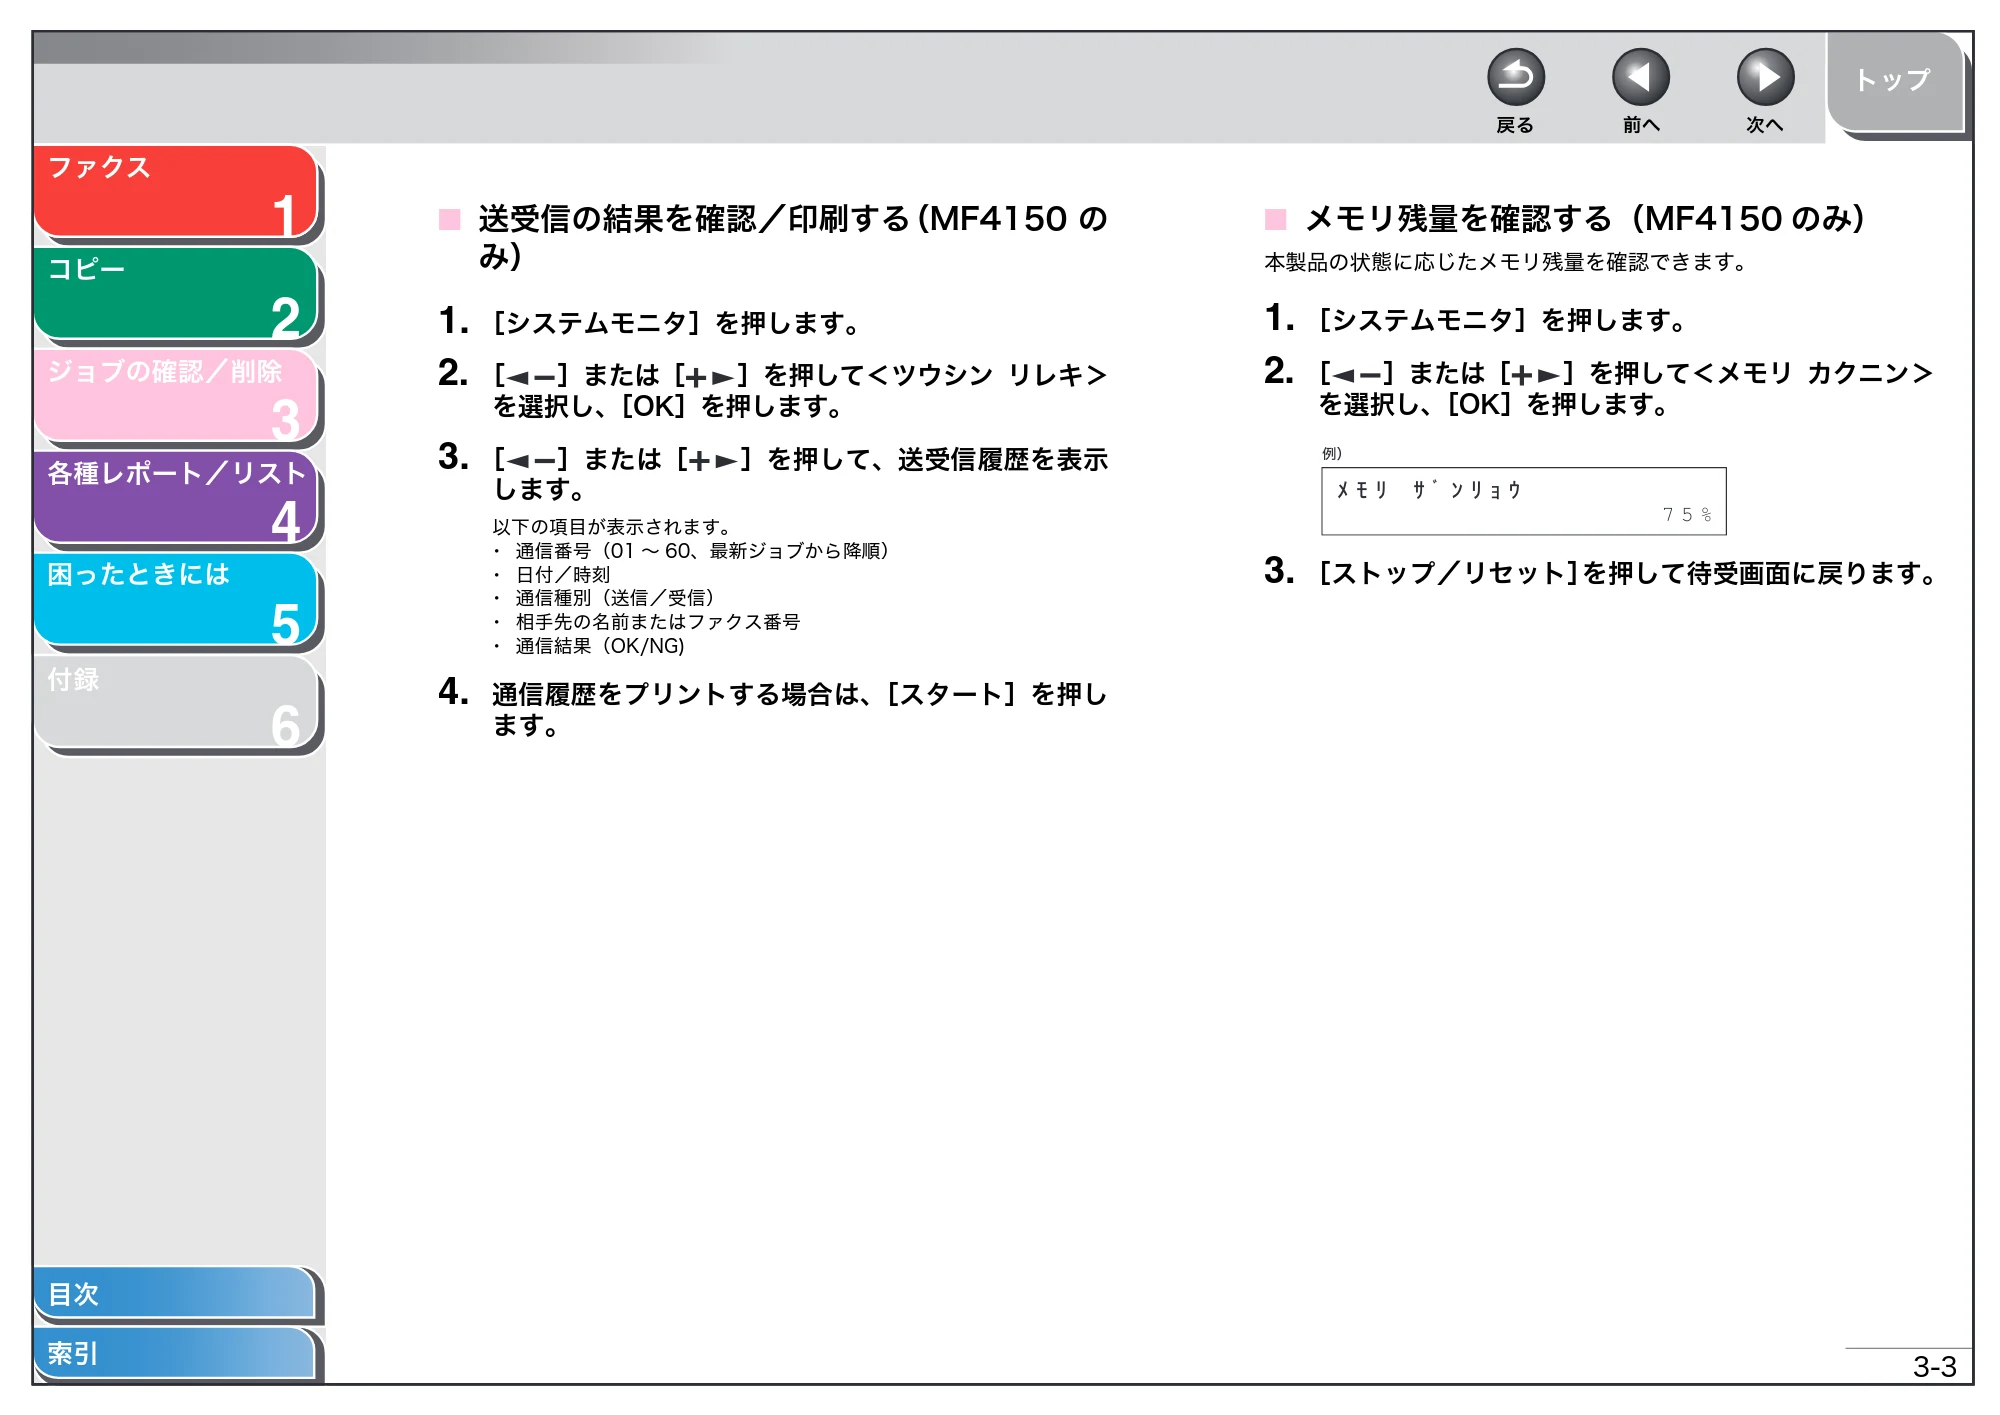Click bullet text 相手先の名前またはファクス番号
The image size is (2000, 1415).
[657, 622]
